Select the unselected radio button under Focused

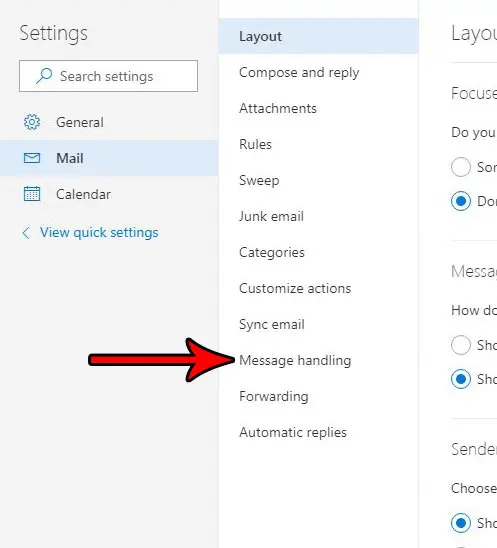[461, 167]
